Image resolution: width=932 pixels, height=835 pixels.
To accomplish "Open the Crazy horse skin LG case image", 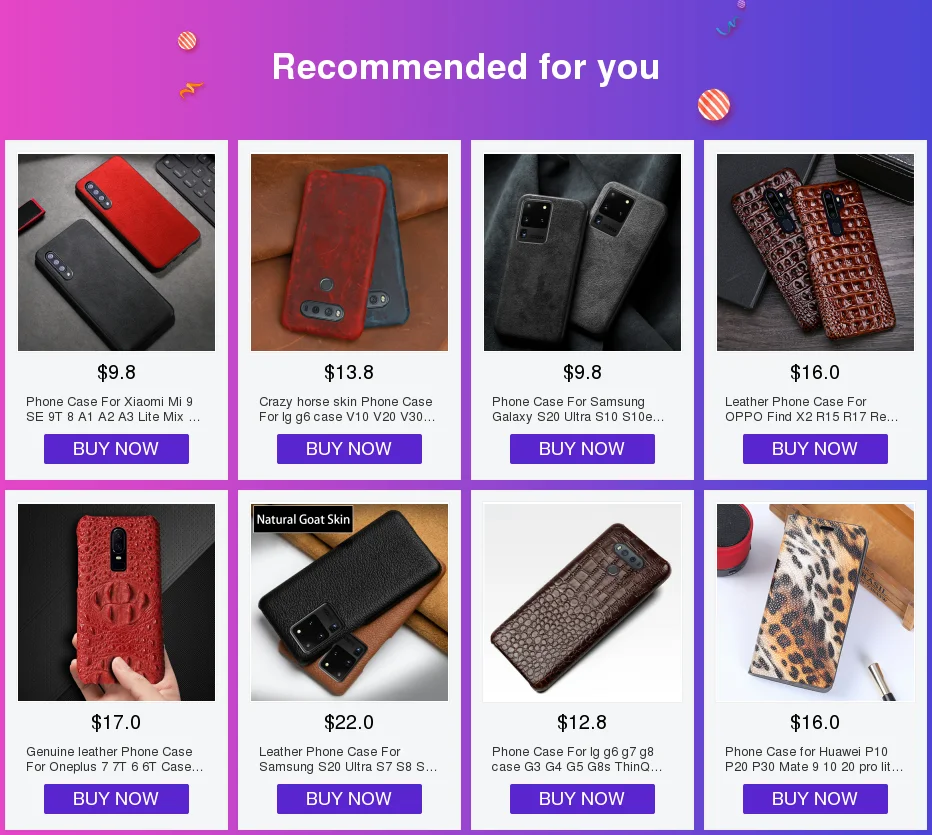I will click(x=350, y=252).
